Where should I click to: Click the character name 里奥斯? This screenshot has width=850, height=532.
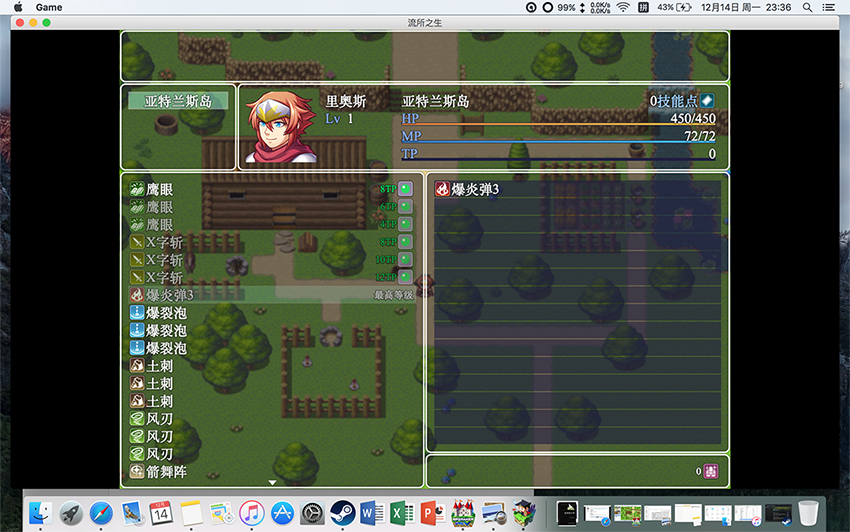(346, 101)
